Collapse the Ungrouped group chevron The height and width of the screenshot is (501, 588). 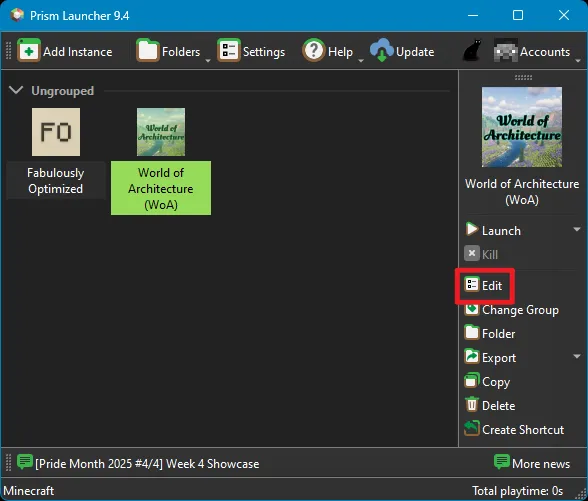tap(16, 90)
